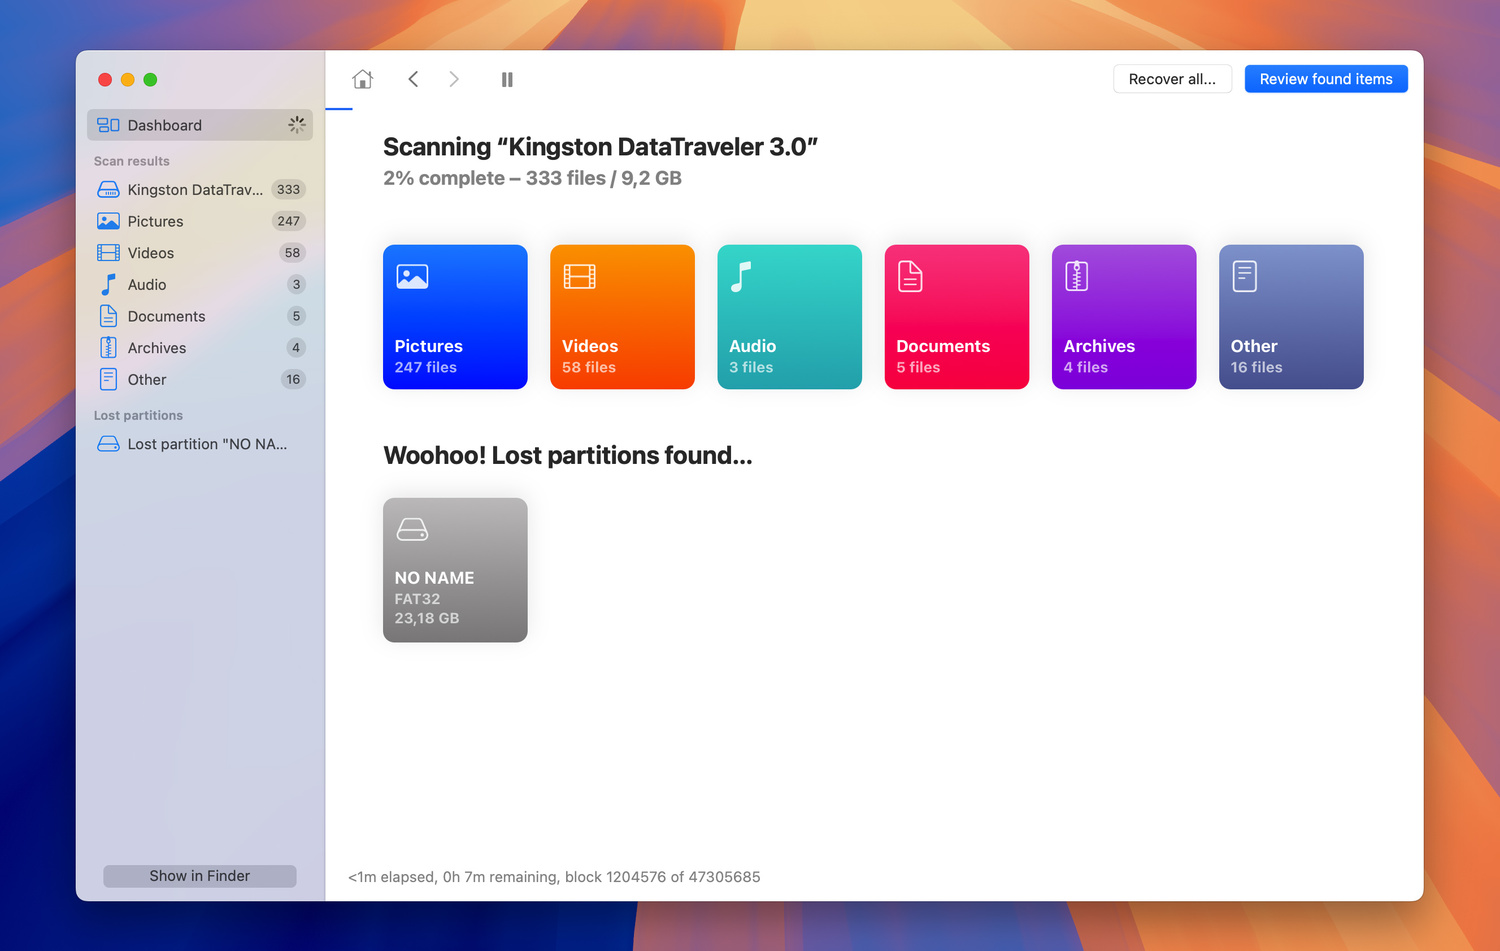Select Documents in the sidebar
Image resolution: width=1500 pixels, height=951 pixels.
click(200, 316)
